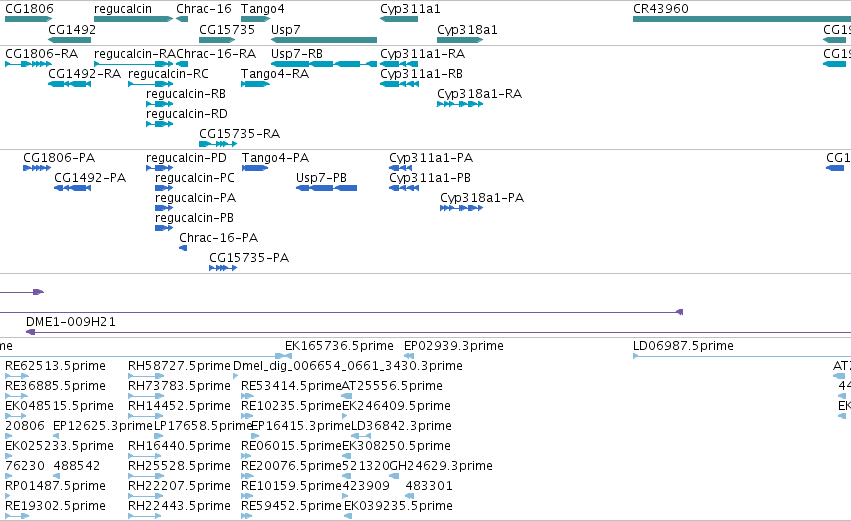
Task: Select the Cyp318a1 gene label
Action: 467,30
